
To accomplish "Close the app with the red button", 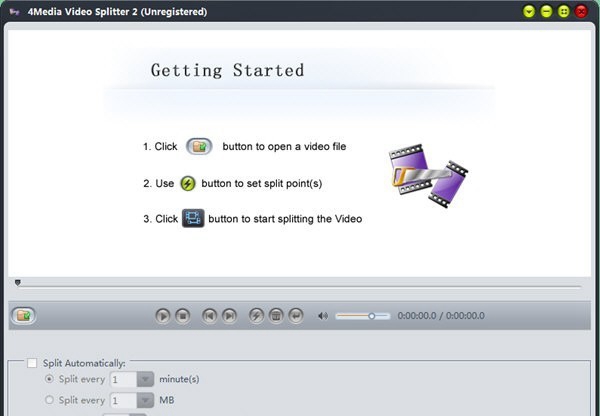I will pyautogui.click(x=581, y=11).
